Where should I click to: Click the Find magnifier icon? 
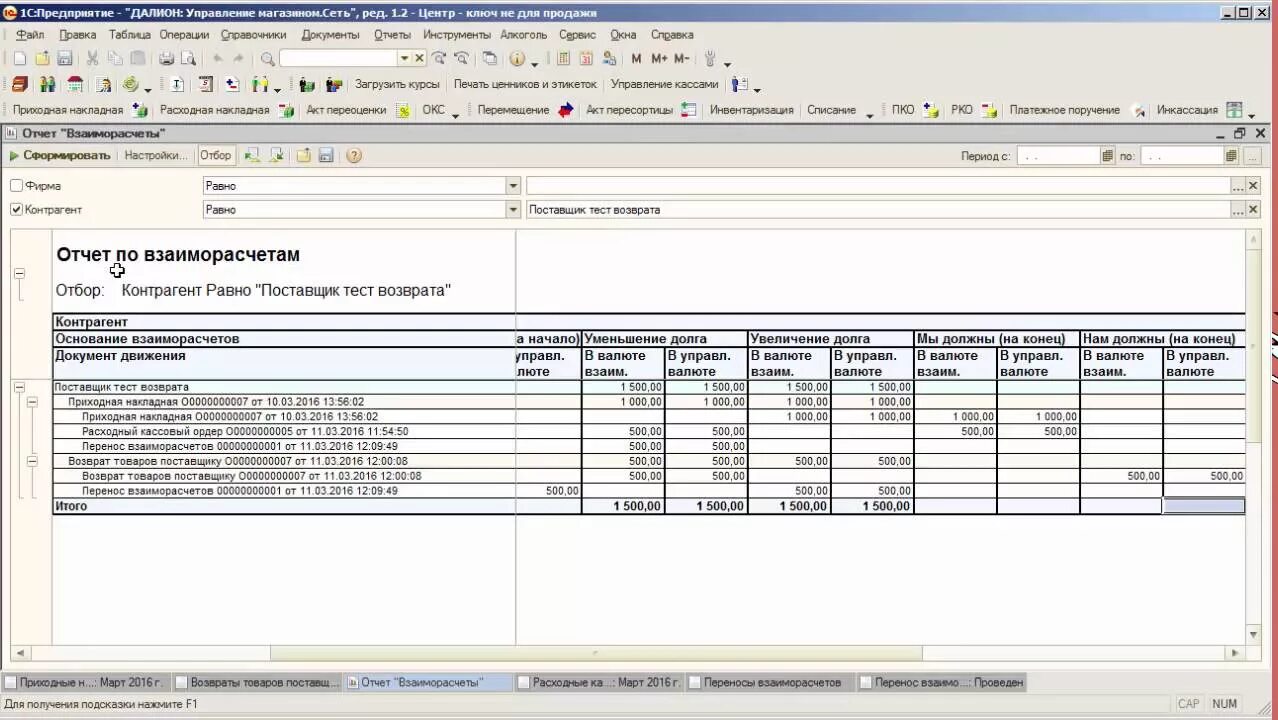click(x=267, y=59)
